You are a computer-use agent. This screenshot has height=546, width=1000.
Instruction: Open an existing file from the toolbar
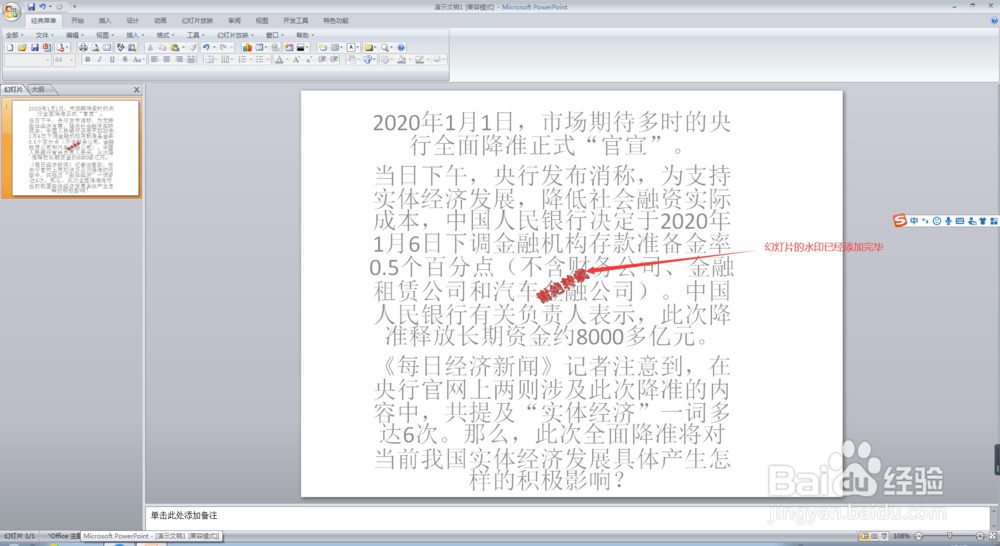[x=22, y=47]
